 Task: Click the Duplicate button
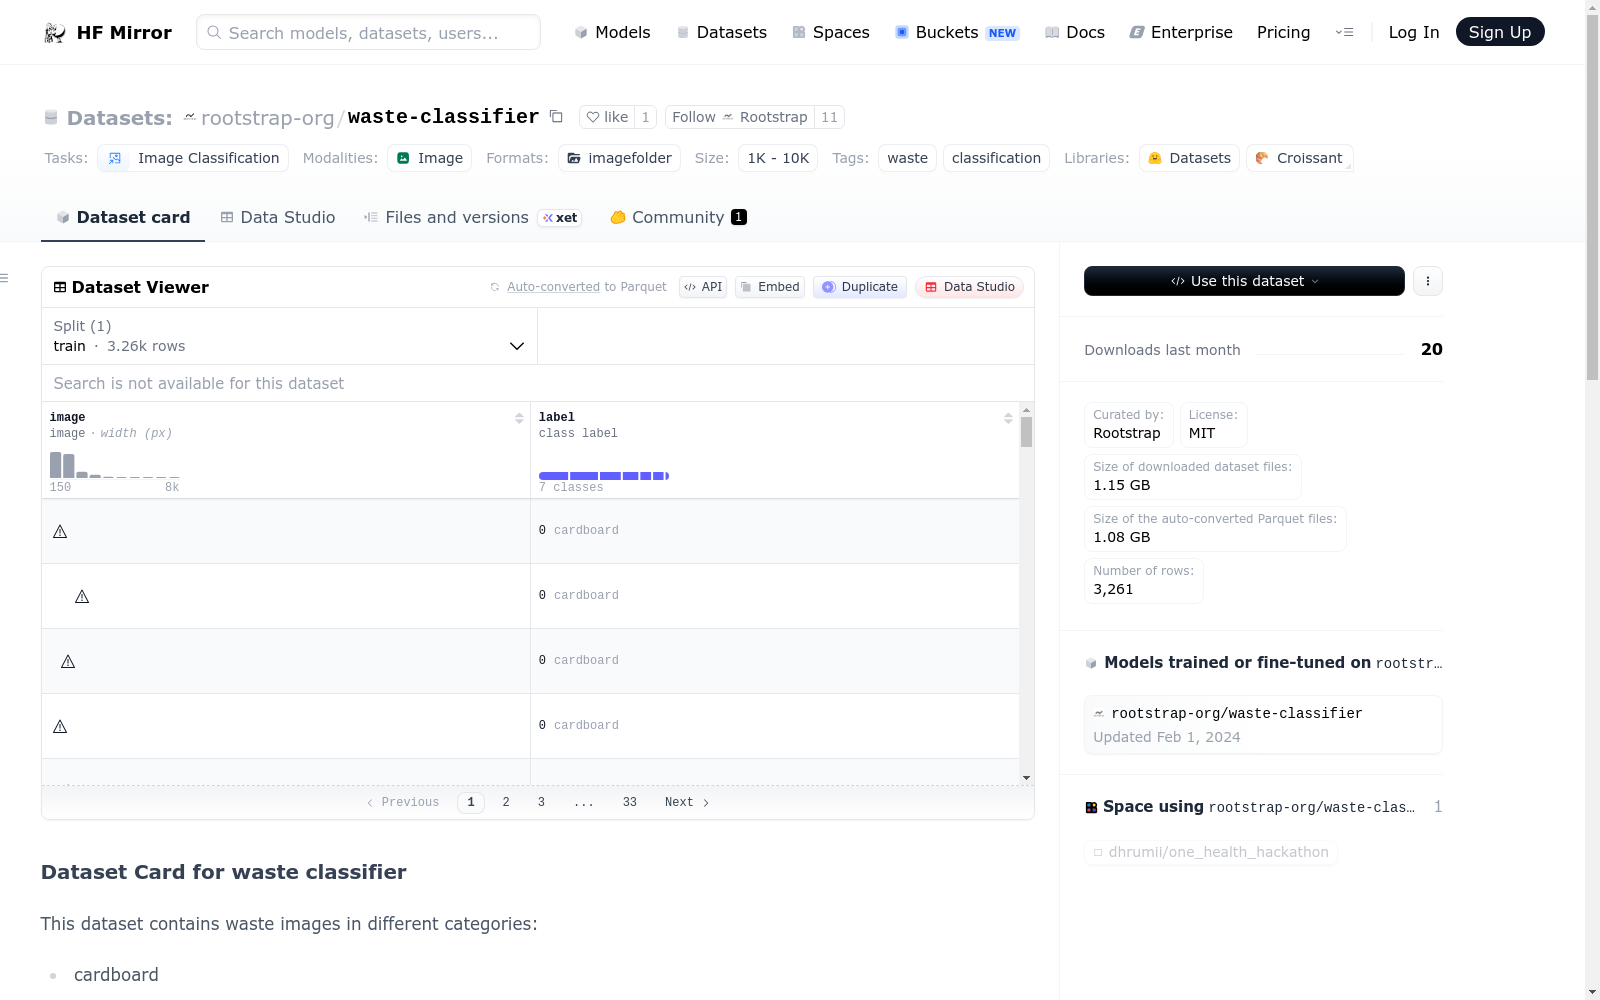(x=860, y=287)
